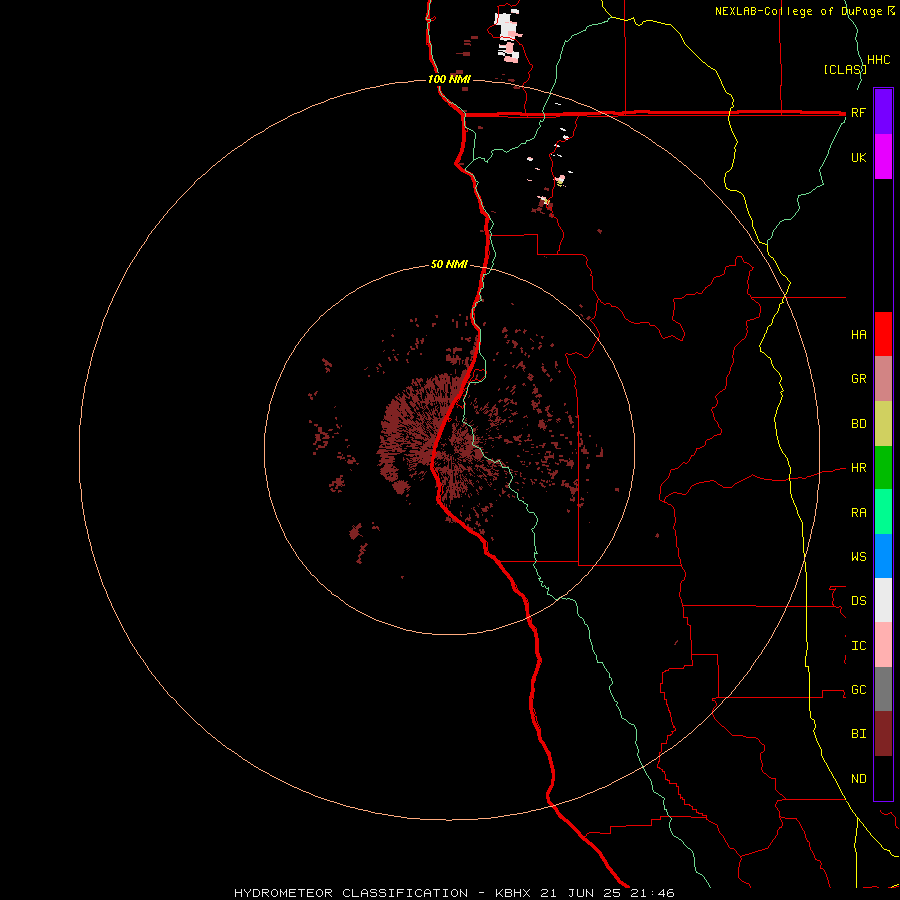Select the DS white legend swatch
The width and height of the screenshot is (900, 900).
click(883, 600)
